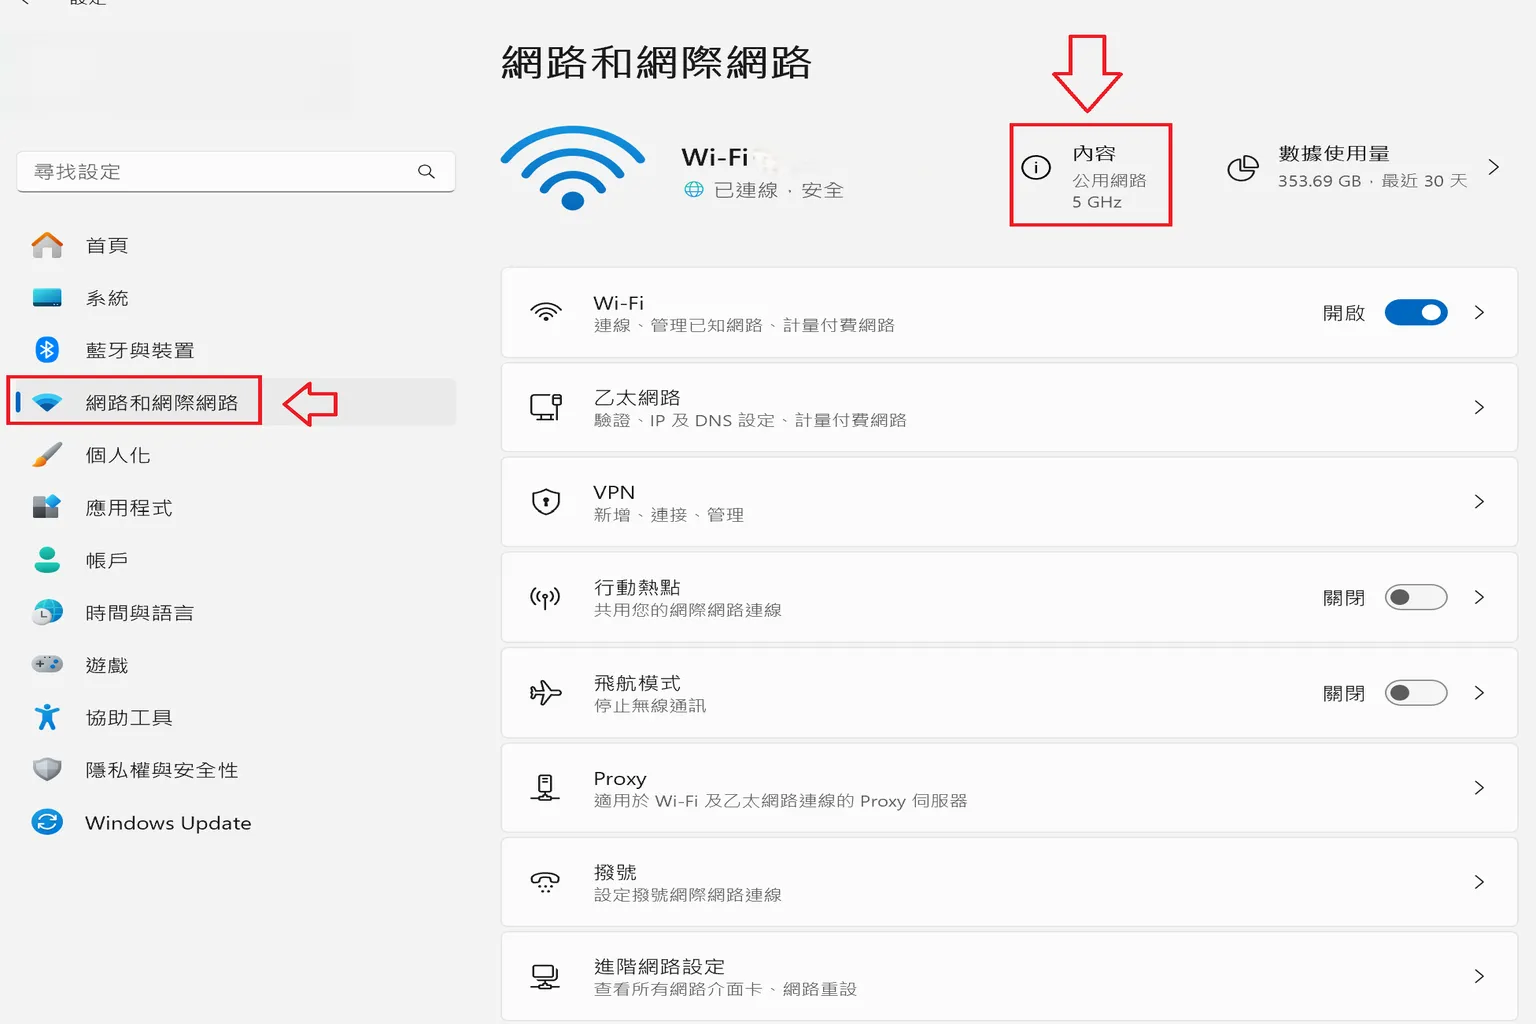Click the Bluetooth icon for 藍牙與裝置

coord(47,350)
